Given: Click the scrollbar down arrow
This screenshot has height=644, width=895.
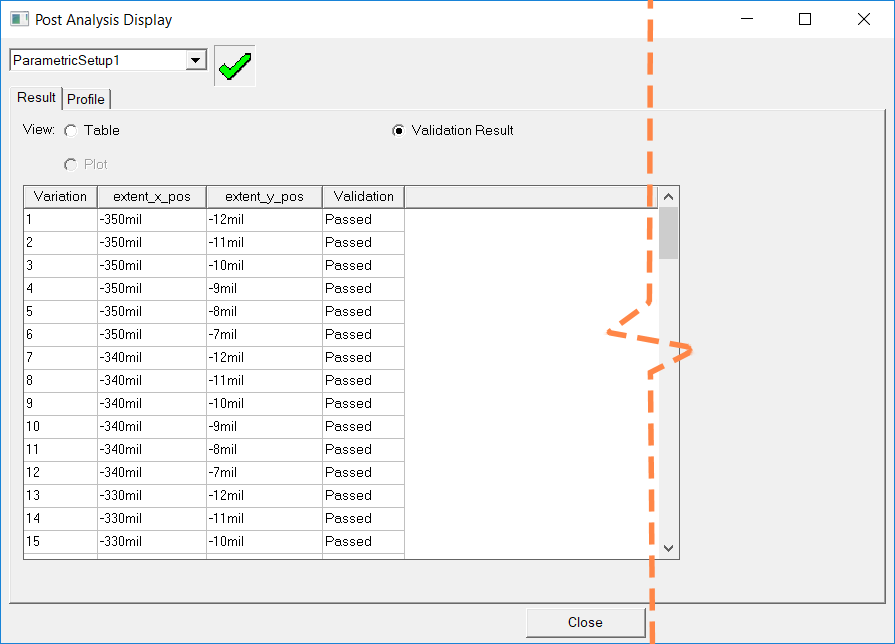Looking at the screenshot, I should (667, 548).
